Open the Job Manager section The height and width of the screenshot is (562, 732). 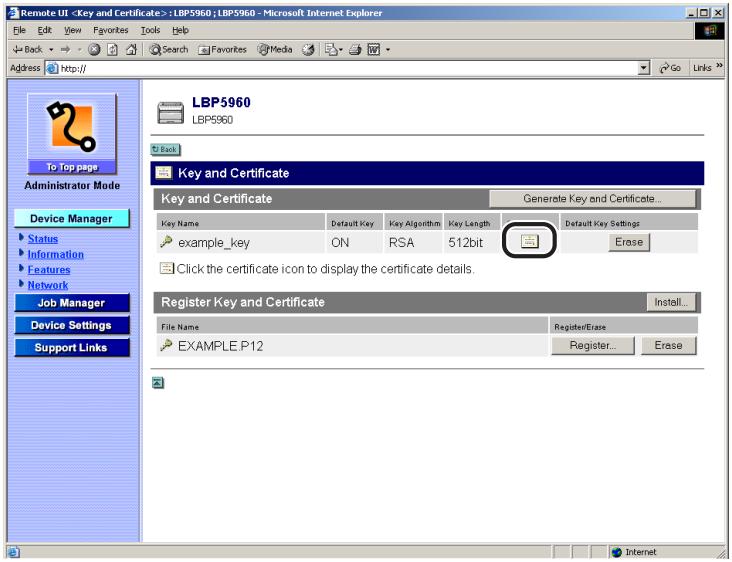(71, 303)
